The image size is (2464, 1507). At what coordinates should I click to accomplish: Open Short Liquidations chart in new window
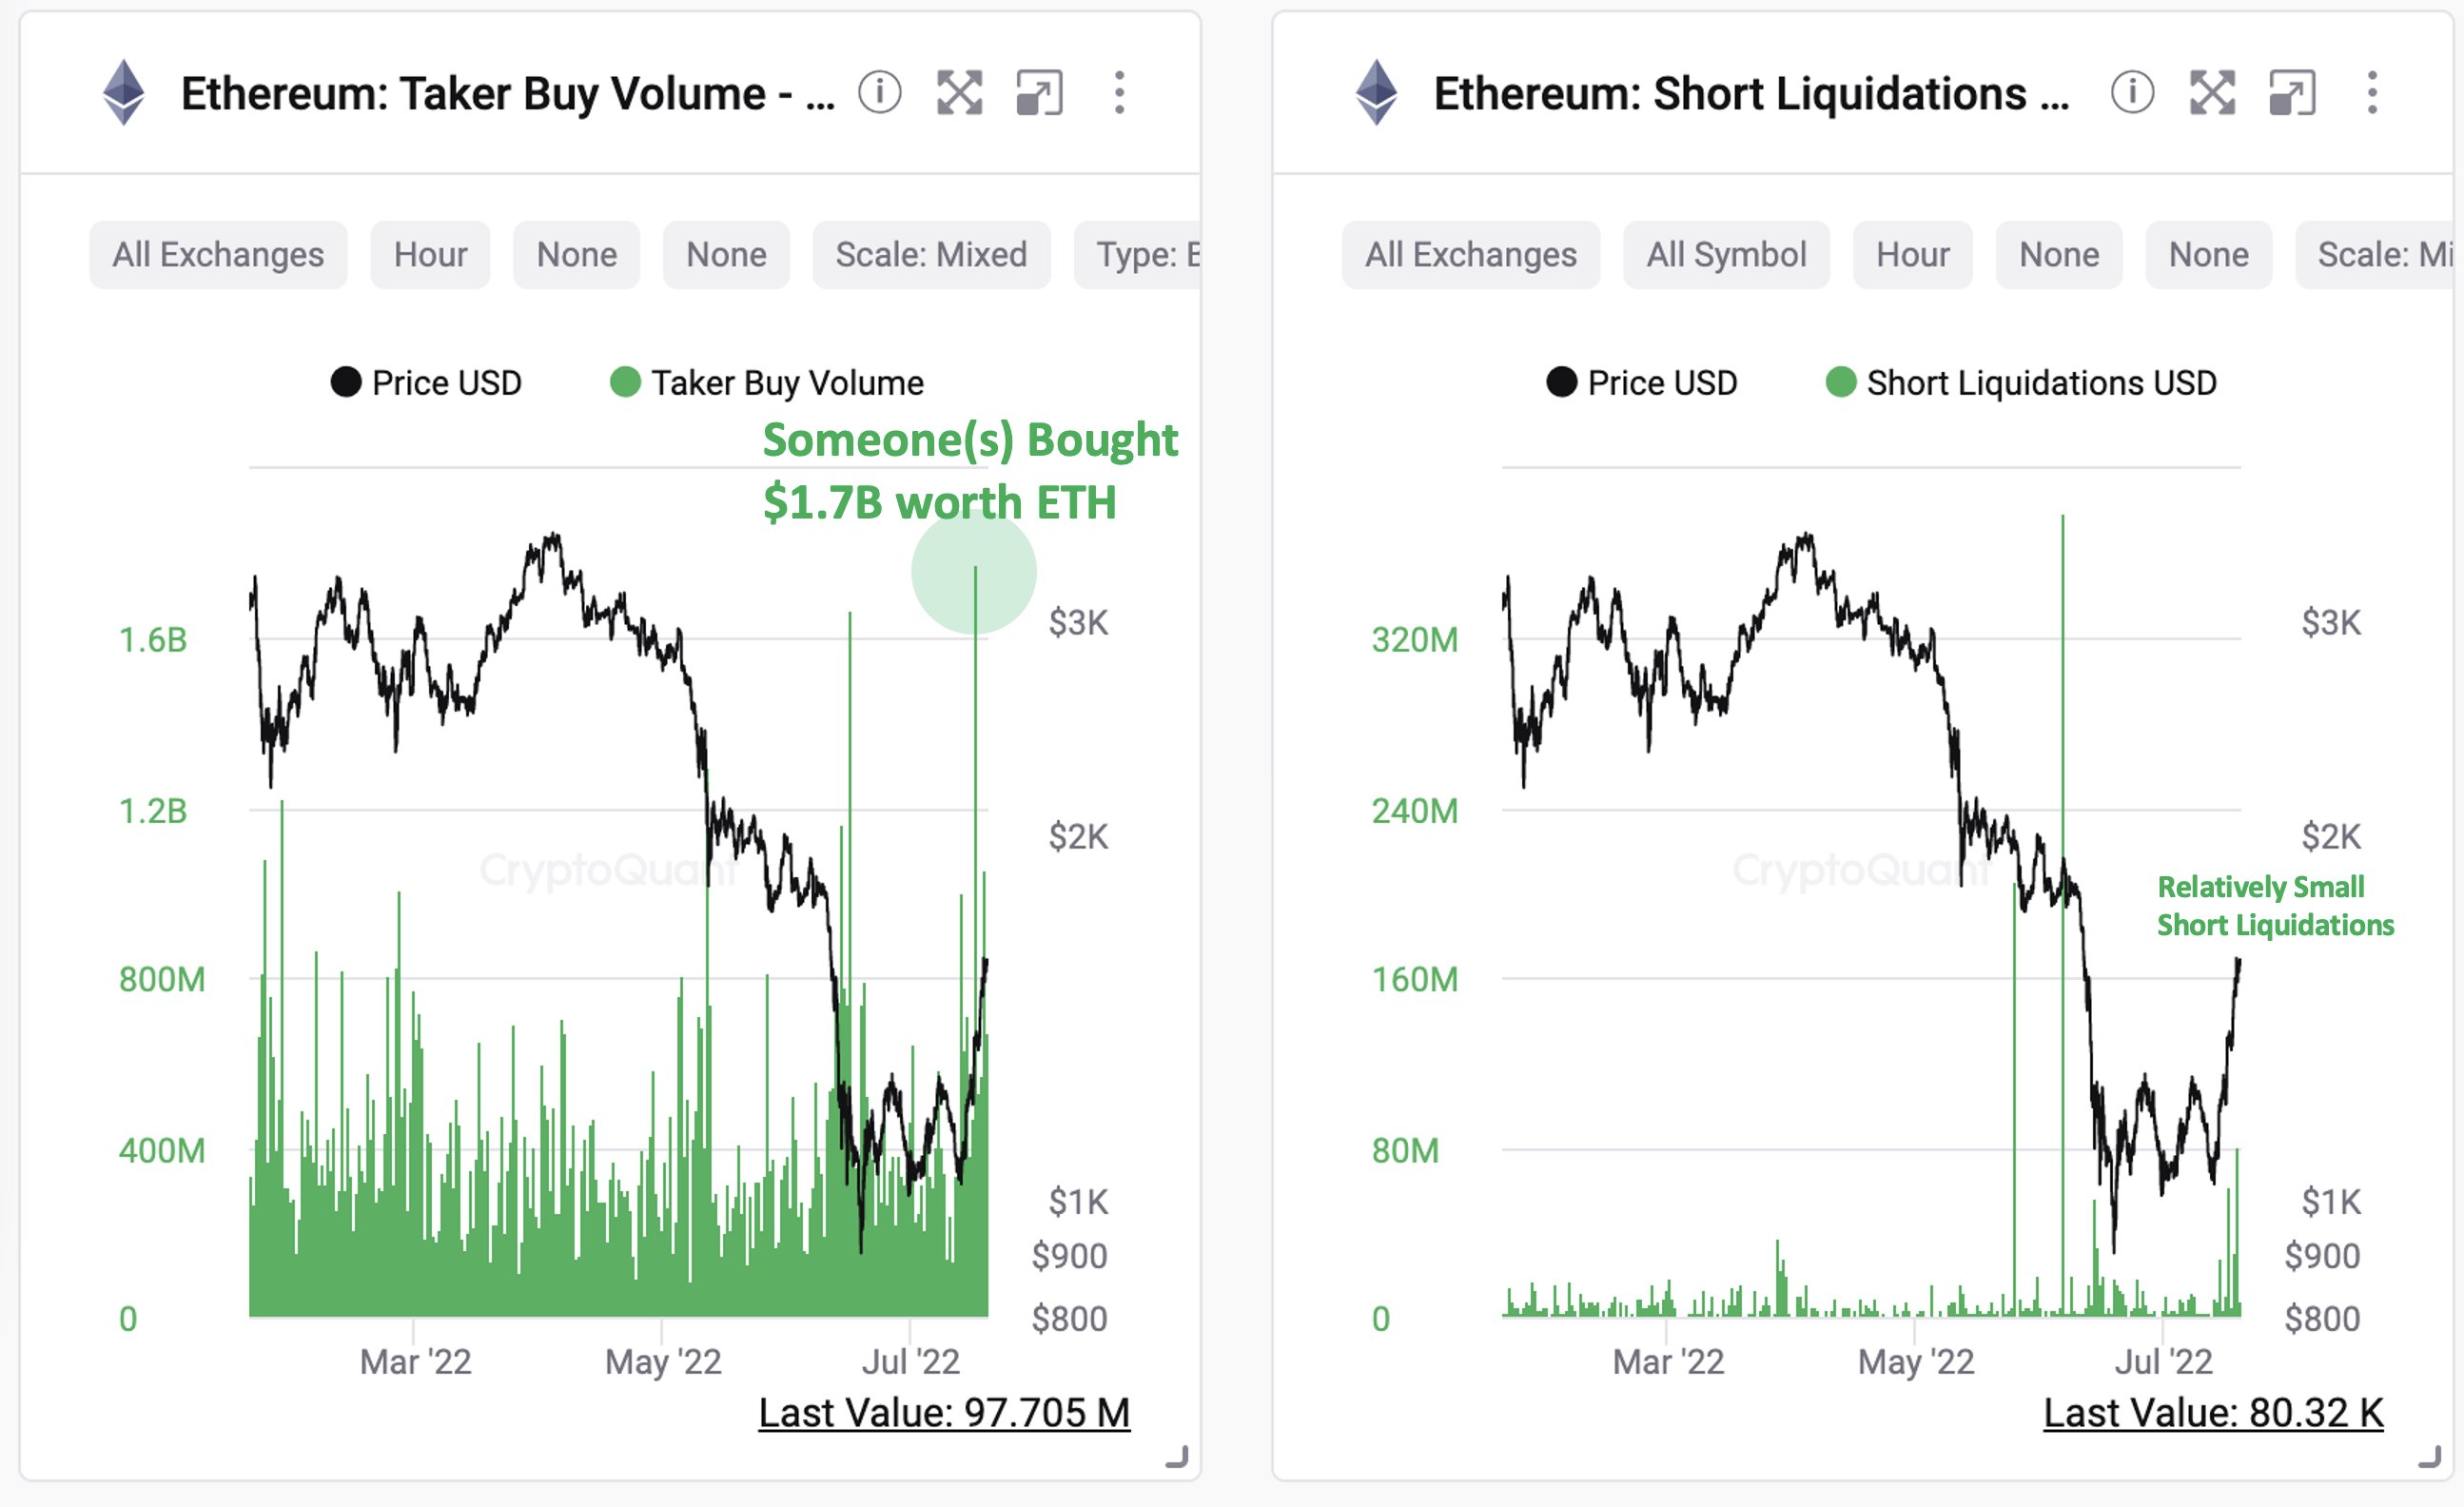click(x=2292, y=93)
